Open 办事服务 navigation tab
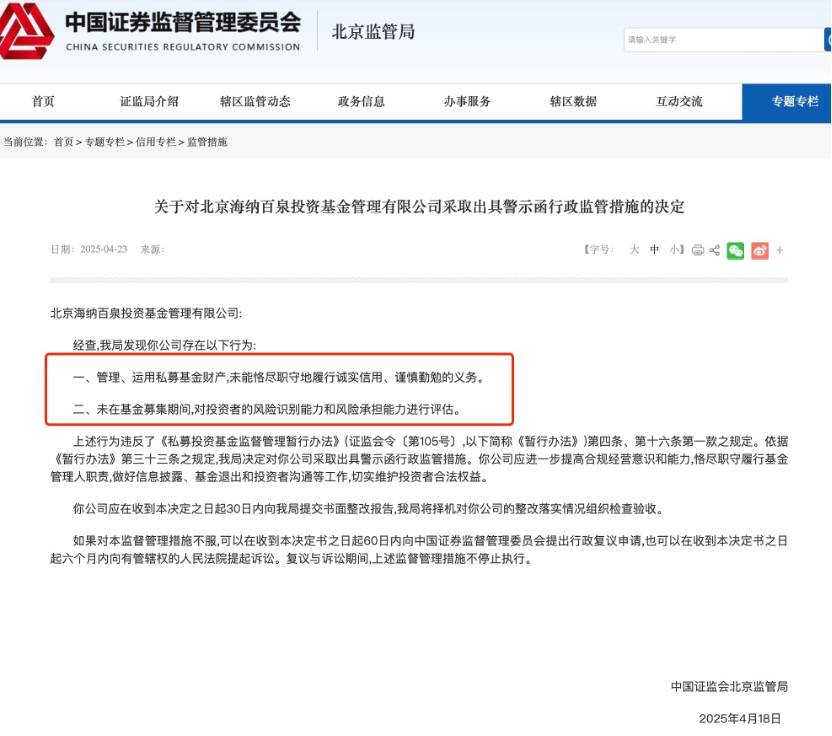 pos(467,101)
